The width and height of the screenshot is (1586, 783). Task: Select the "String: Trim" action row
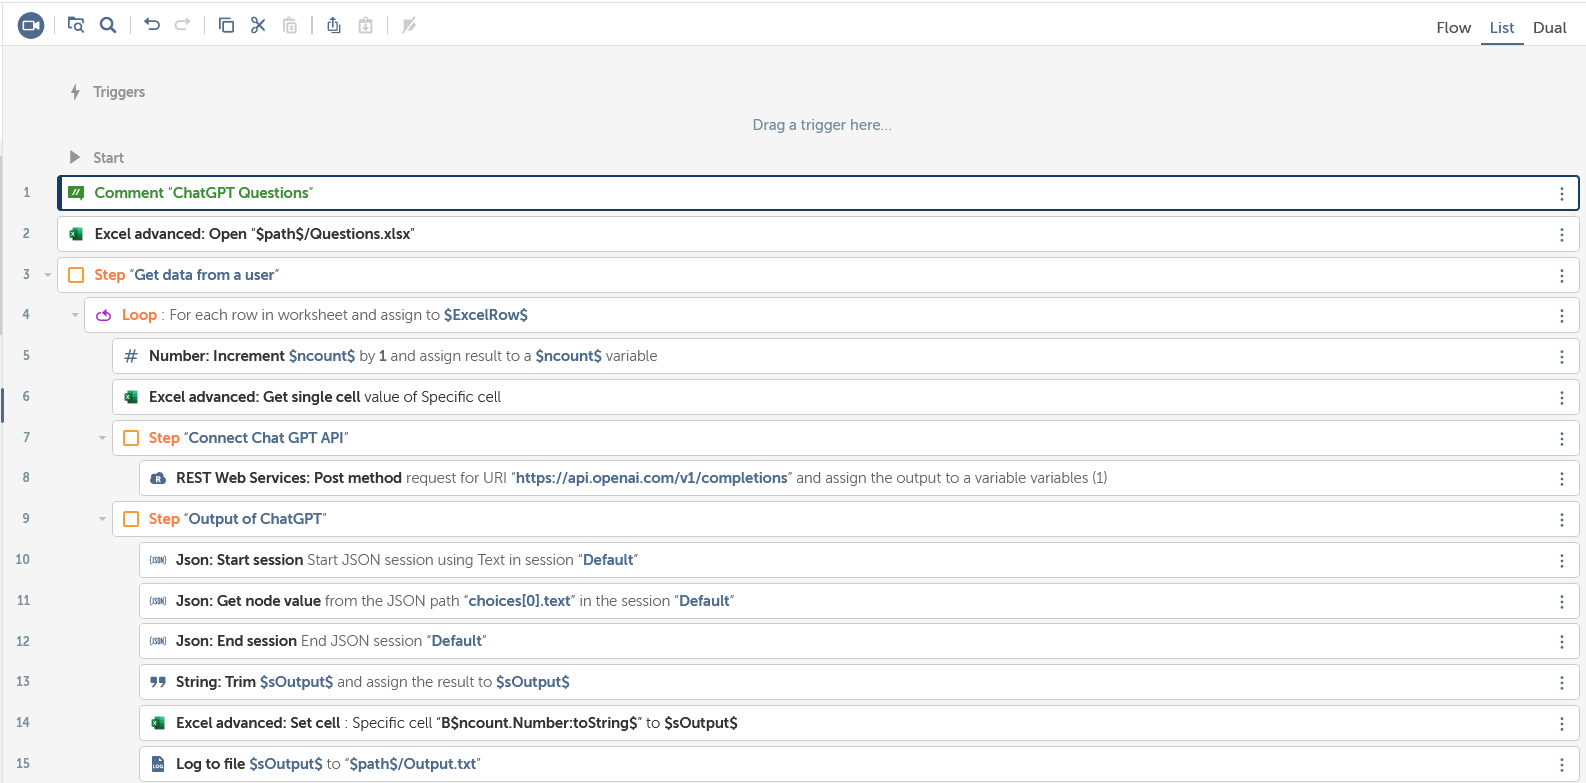pos(800,682)
